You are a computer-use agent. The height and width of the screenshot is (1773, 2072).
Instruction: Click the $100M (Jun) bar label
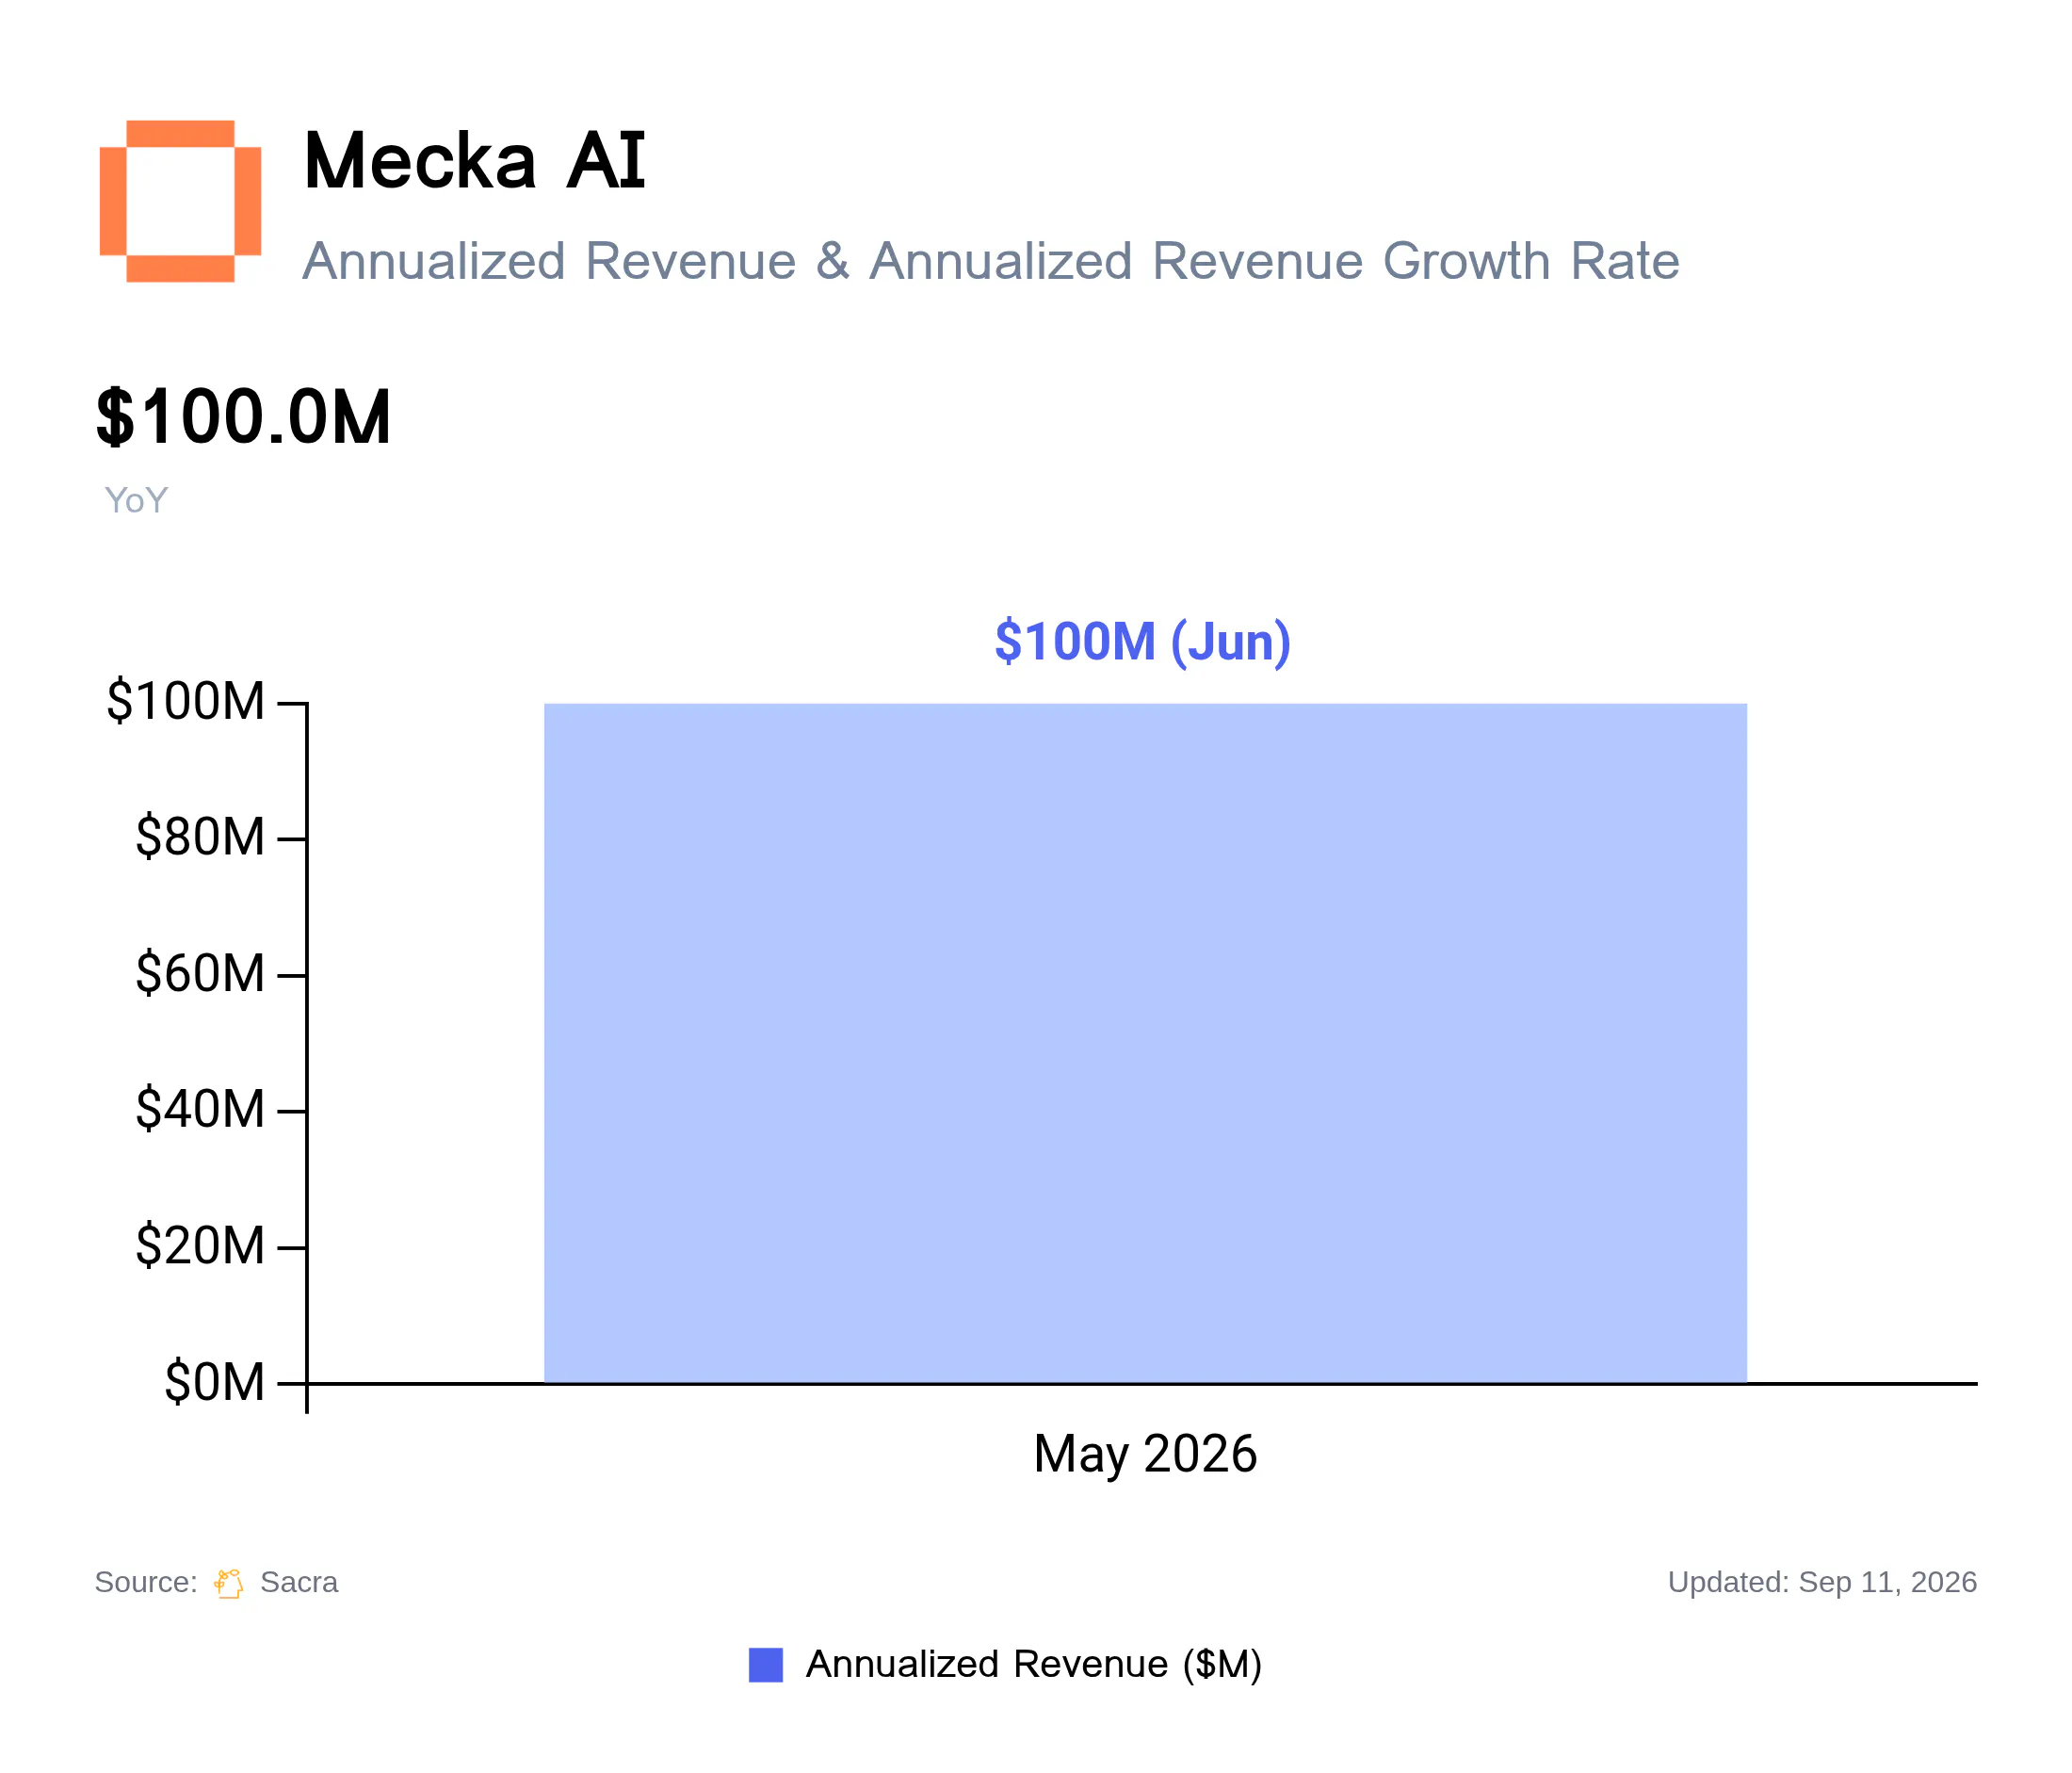[x=1143, y=641]
